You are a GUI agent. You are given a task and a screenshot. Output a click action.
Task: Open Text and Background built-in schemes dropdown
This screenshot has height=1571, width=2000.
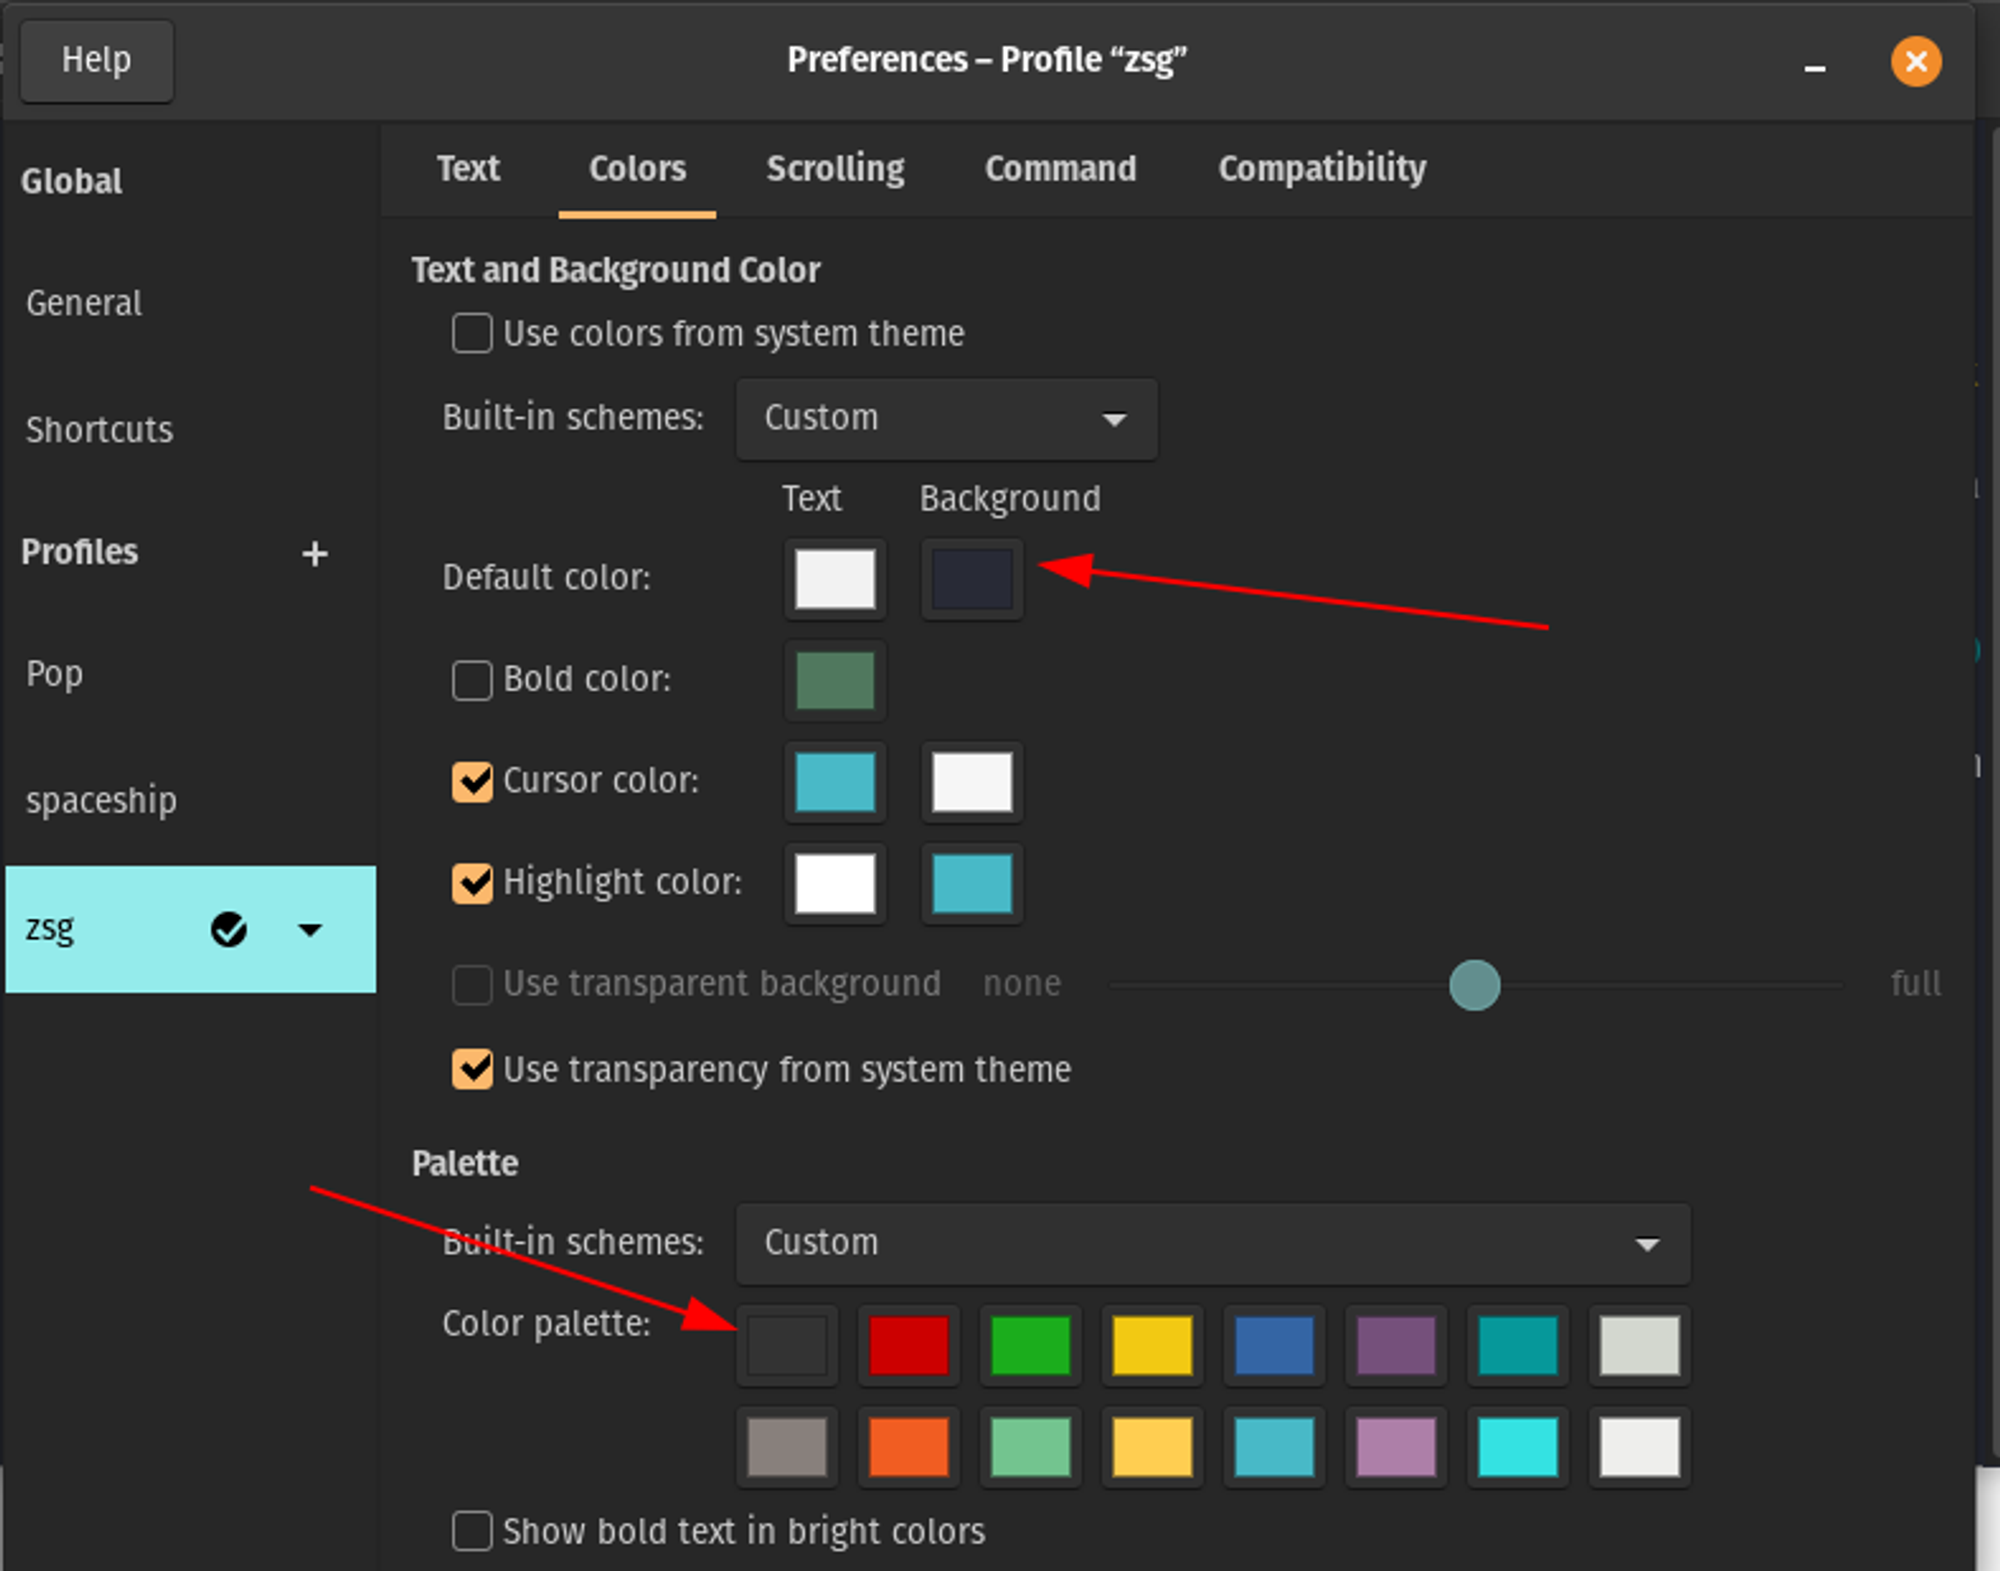[946, 419]
